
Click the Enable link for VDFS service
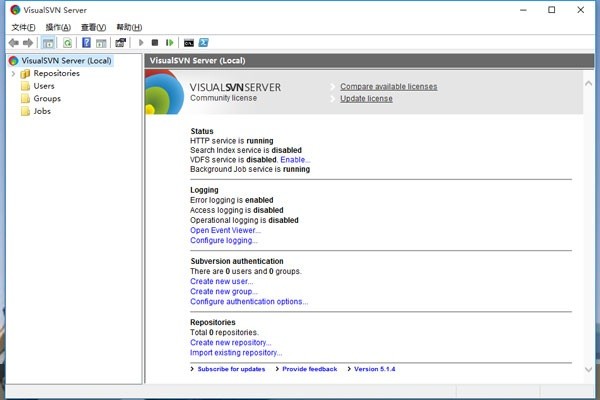(x=295, y=160)
